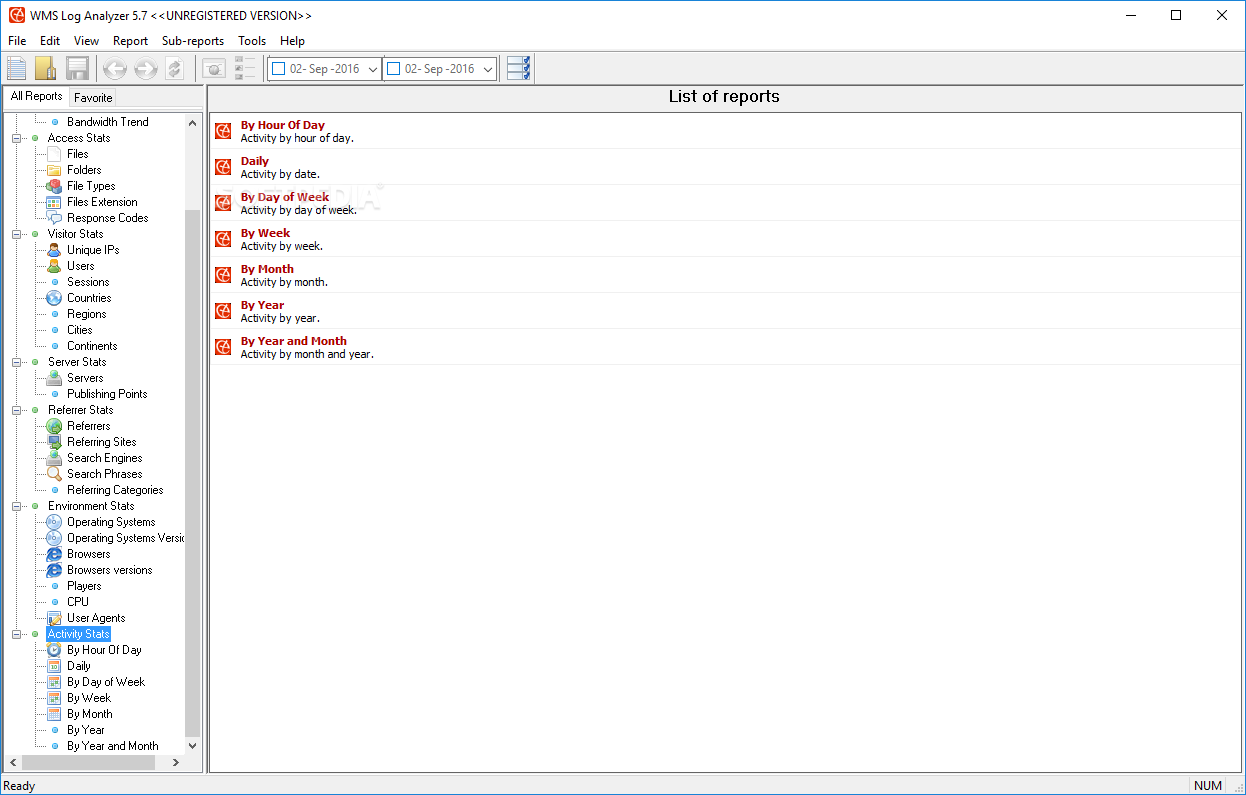The image size is (1246, 795).
Task: Click the Response Codes speech bubble icon
Action: click(x=54, y=218)
